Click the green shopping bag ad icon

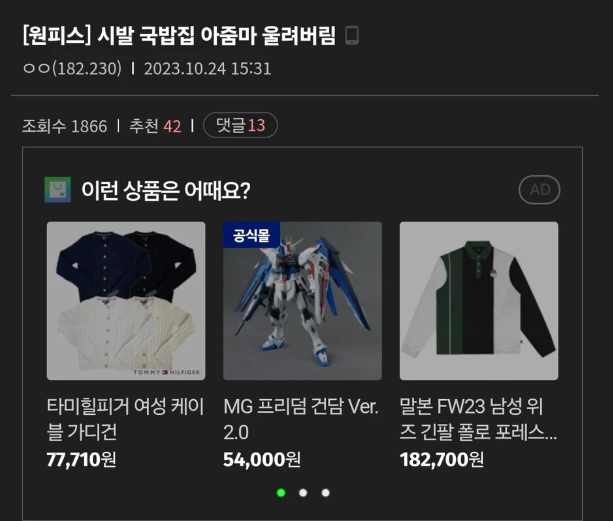(x=58, y=190)
